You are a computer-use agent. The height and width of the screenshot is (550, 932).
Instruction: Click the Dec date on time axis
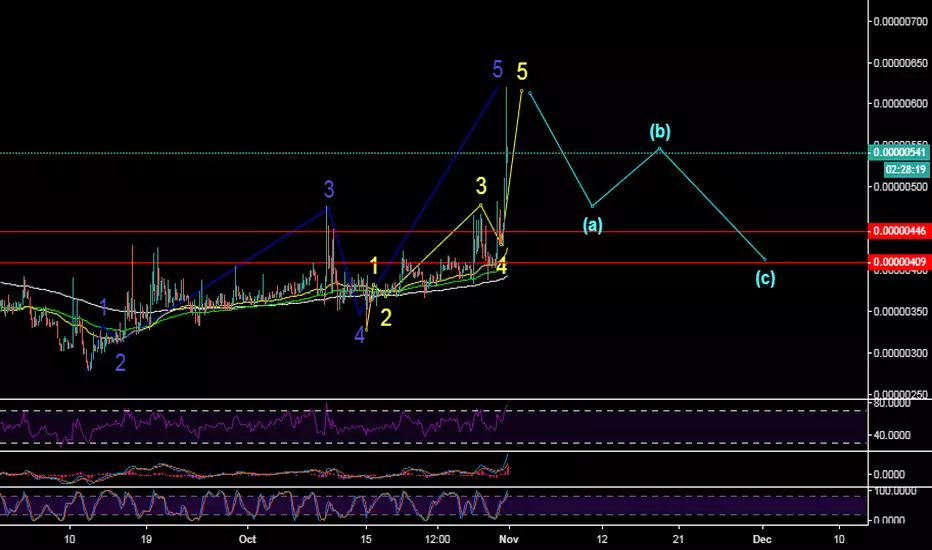[762, 539]
